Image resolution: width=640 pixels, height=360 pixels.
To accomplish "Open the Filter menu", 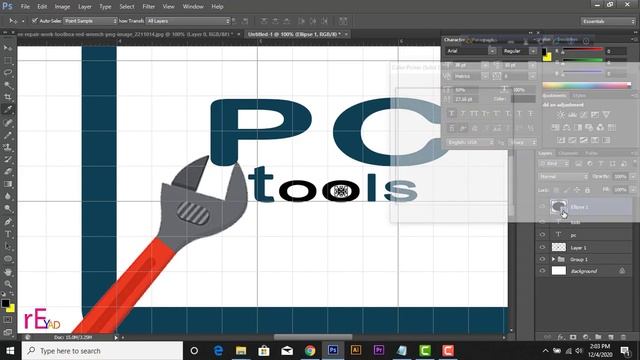I will (x=149, y=7).
